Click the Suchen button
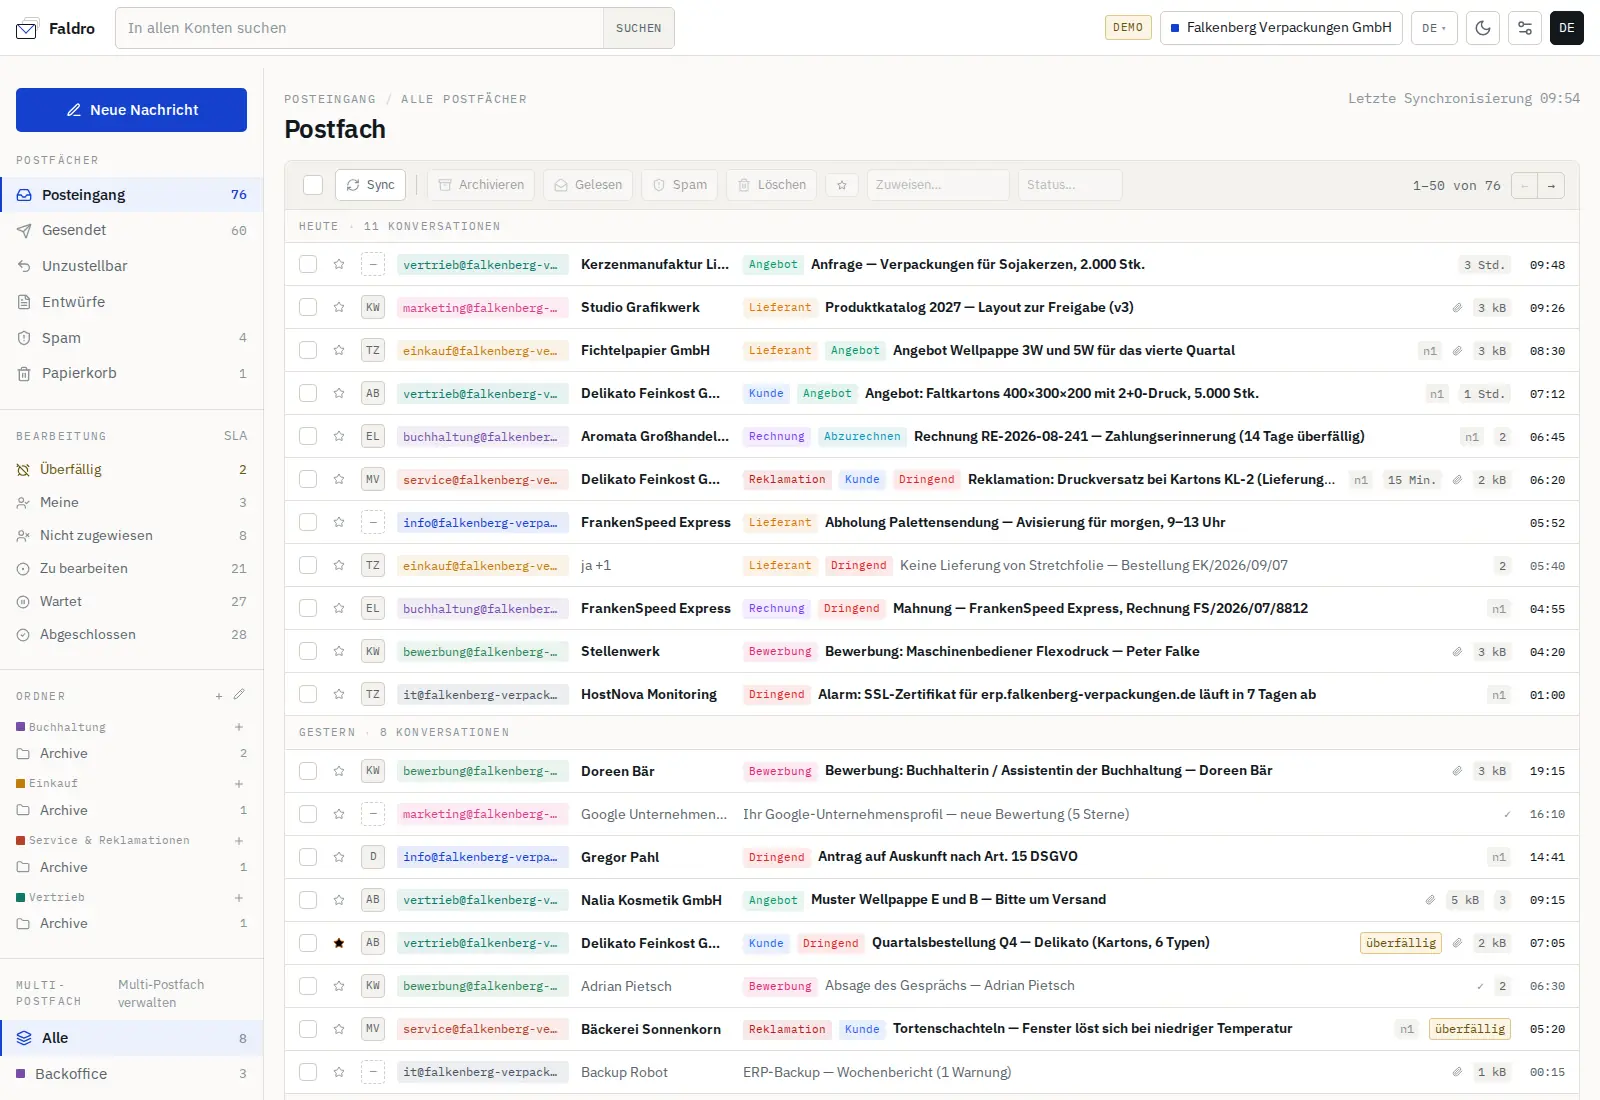The height and width of the screenshot is (1100, 1600). (x=638, y=28)
